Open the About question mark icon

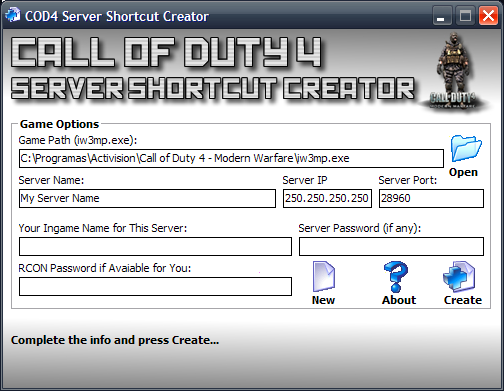(396, 277)
